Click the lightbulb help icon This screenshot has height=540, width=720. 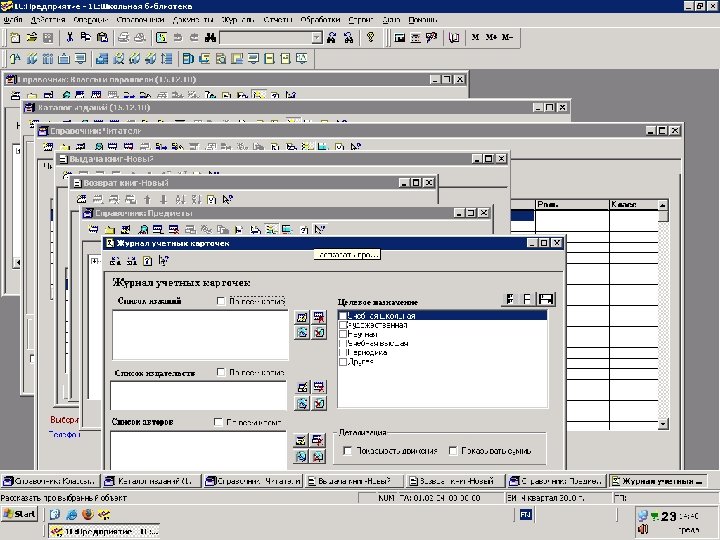(x=371, y=38)
